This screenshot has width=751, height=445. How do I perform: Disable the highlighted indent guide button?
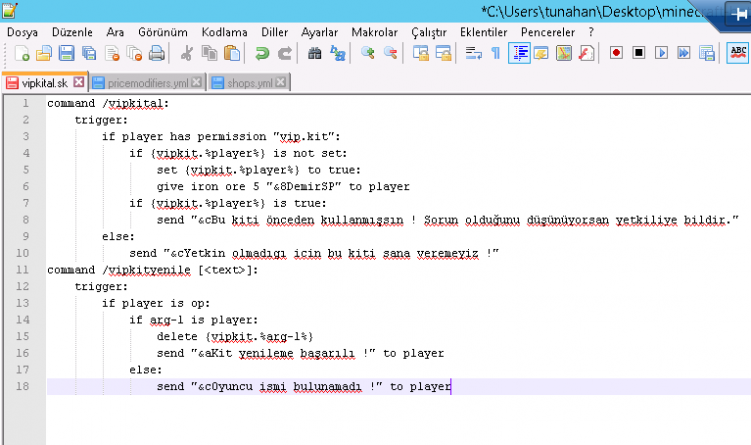tap(519, 53)
